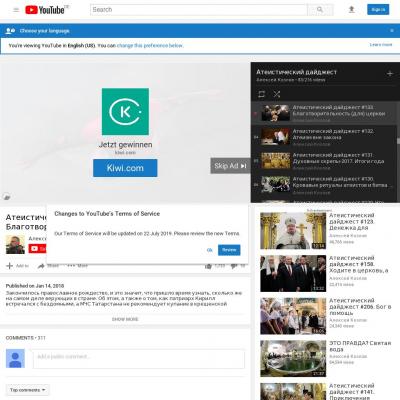Open the Learn more link
The height and width of the screenshot is (400, 400).
(x=381, y=44)
